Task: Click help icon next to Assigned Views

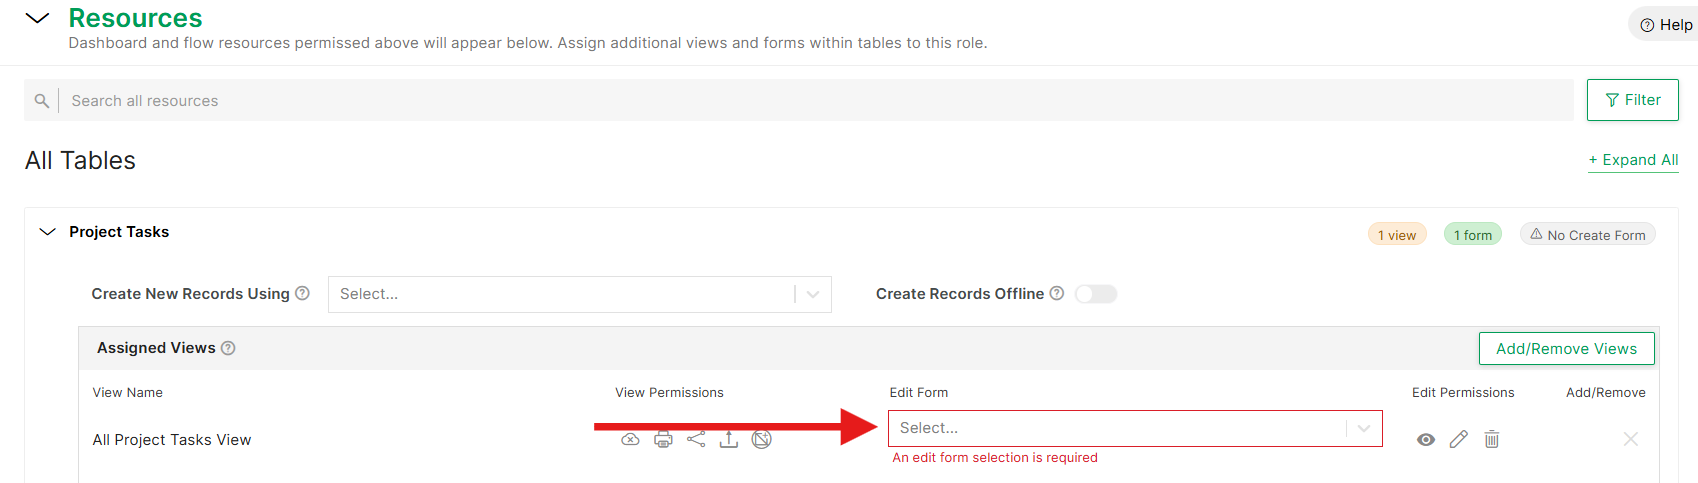Action: coord(228,348)
